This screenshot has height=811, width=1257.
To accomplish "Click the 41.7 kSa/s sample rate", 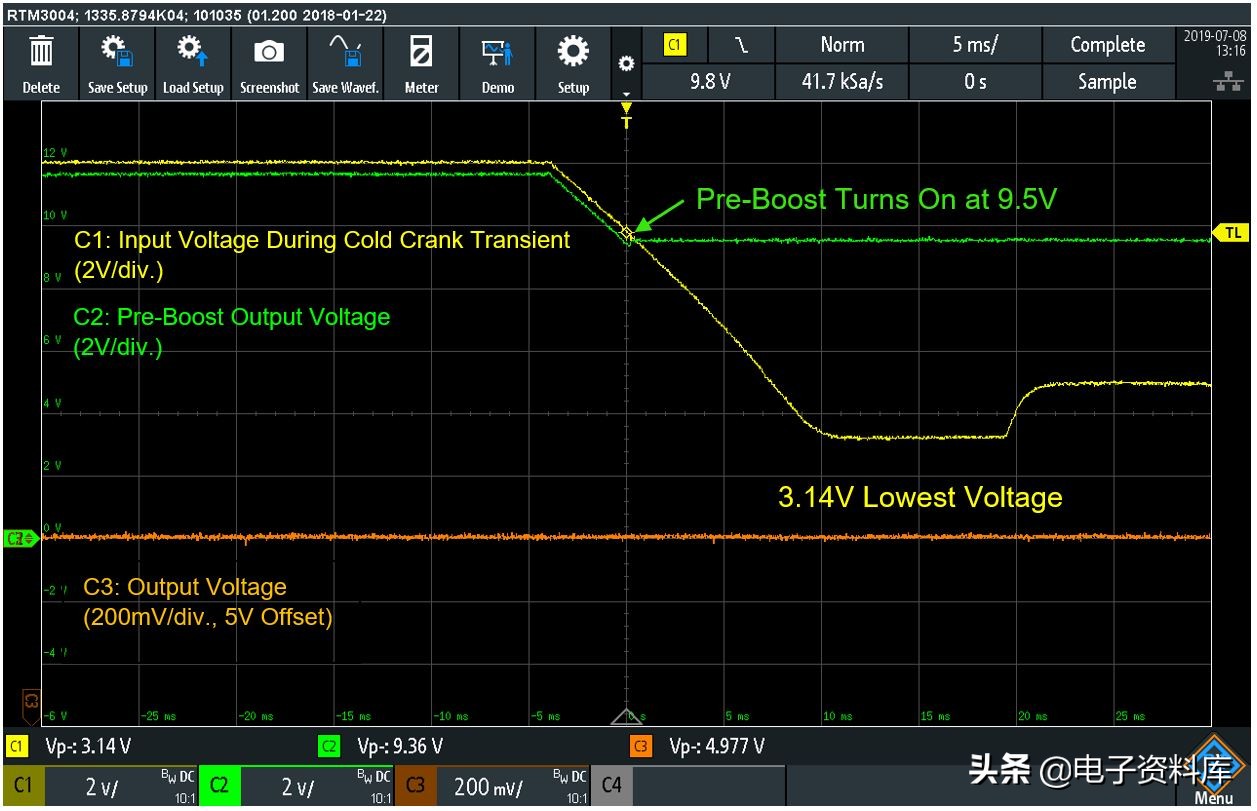I will 842,82.
